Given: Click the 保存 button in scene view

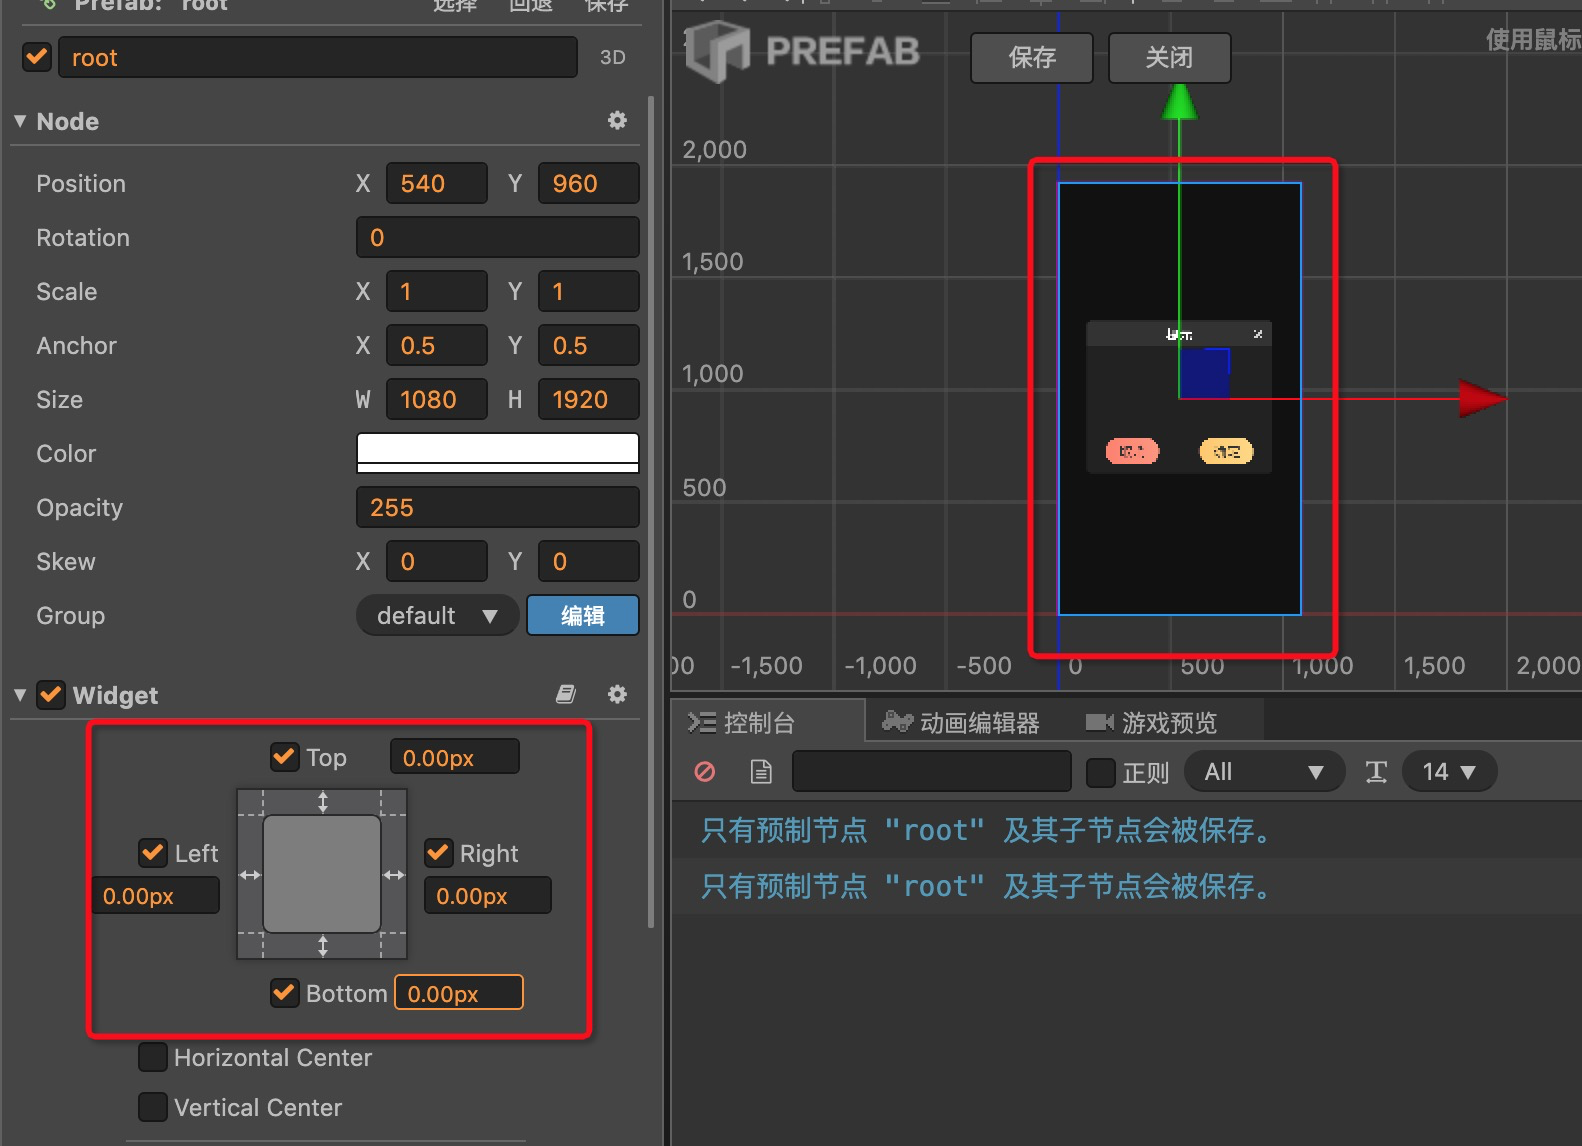Looking at the screenshot, I should [1032, 57].
